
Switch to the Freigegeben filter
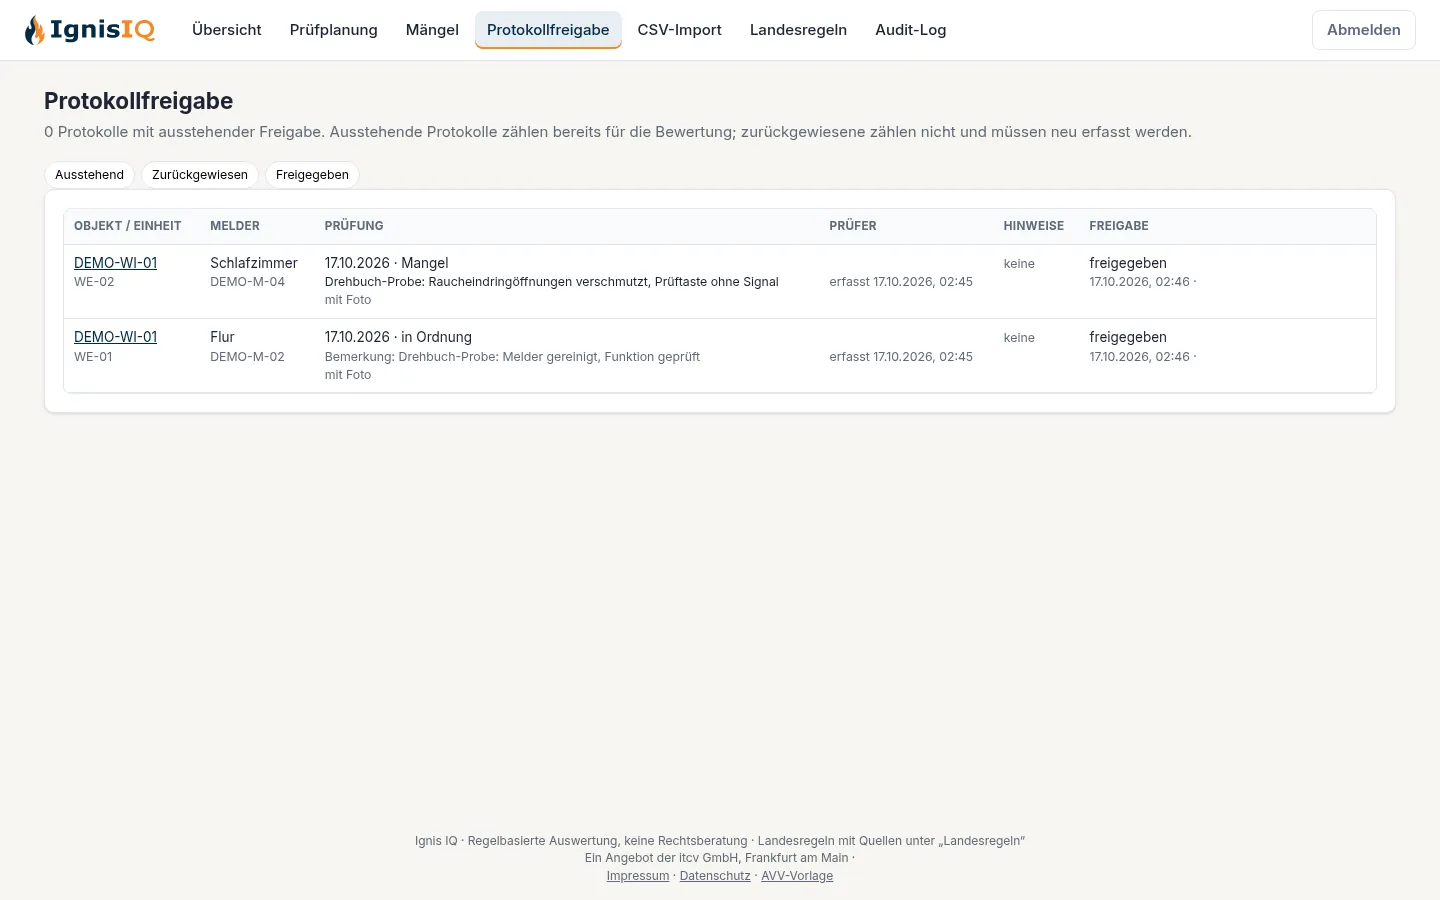click(x=312, y=175)
